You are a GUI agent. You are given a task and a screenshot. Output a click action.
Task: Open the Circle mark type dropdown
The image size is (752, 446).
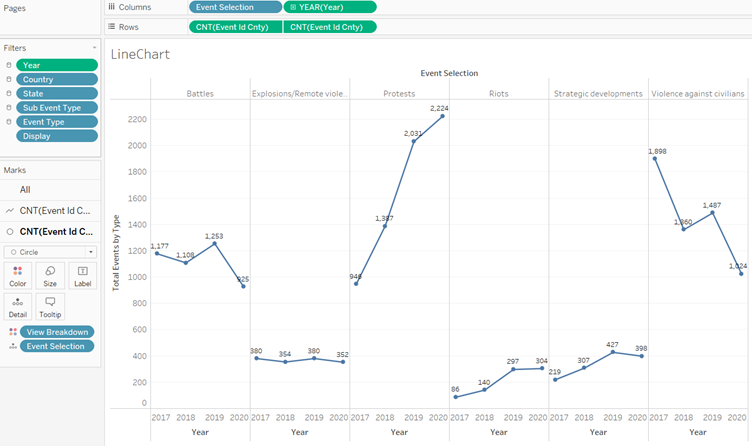(50, 252)
